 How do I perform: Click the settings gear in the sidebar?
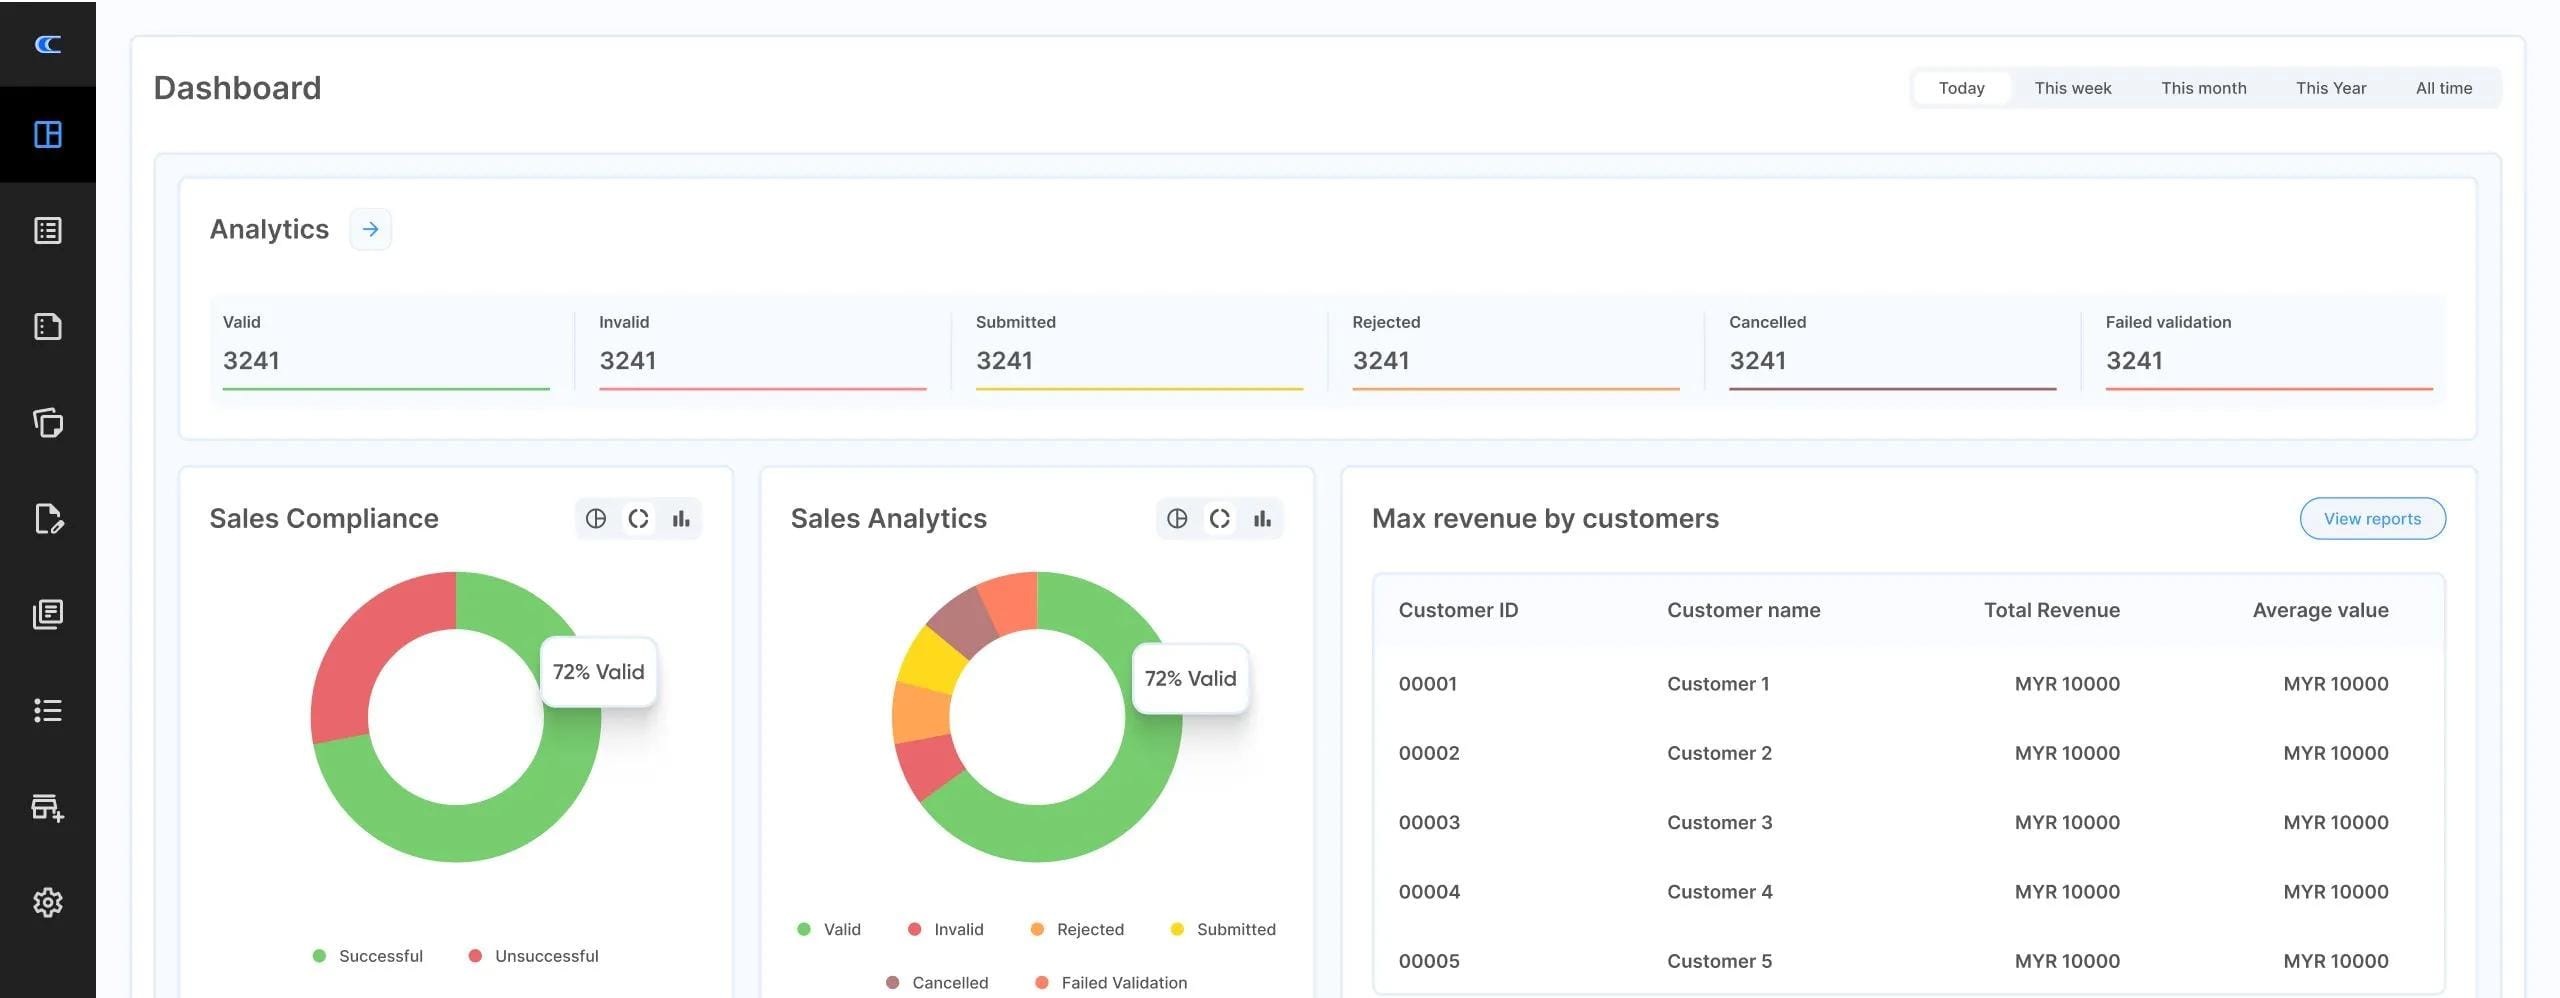pyautogui.click(x=47, y=902)
